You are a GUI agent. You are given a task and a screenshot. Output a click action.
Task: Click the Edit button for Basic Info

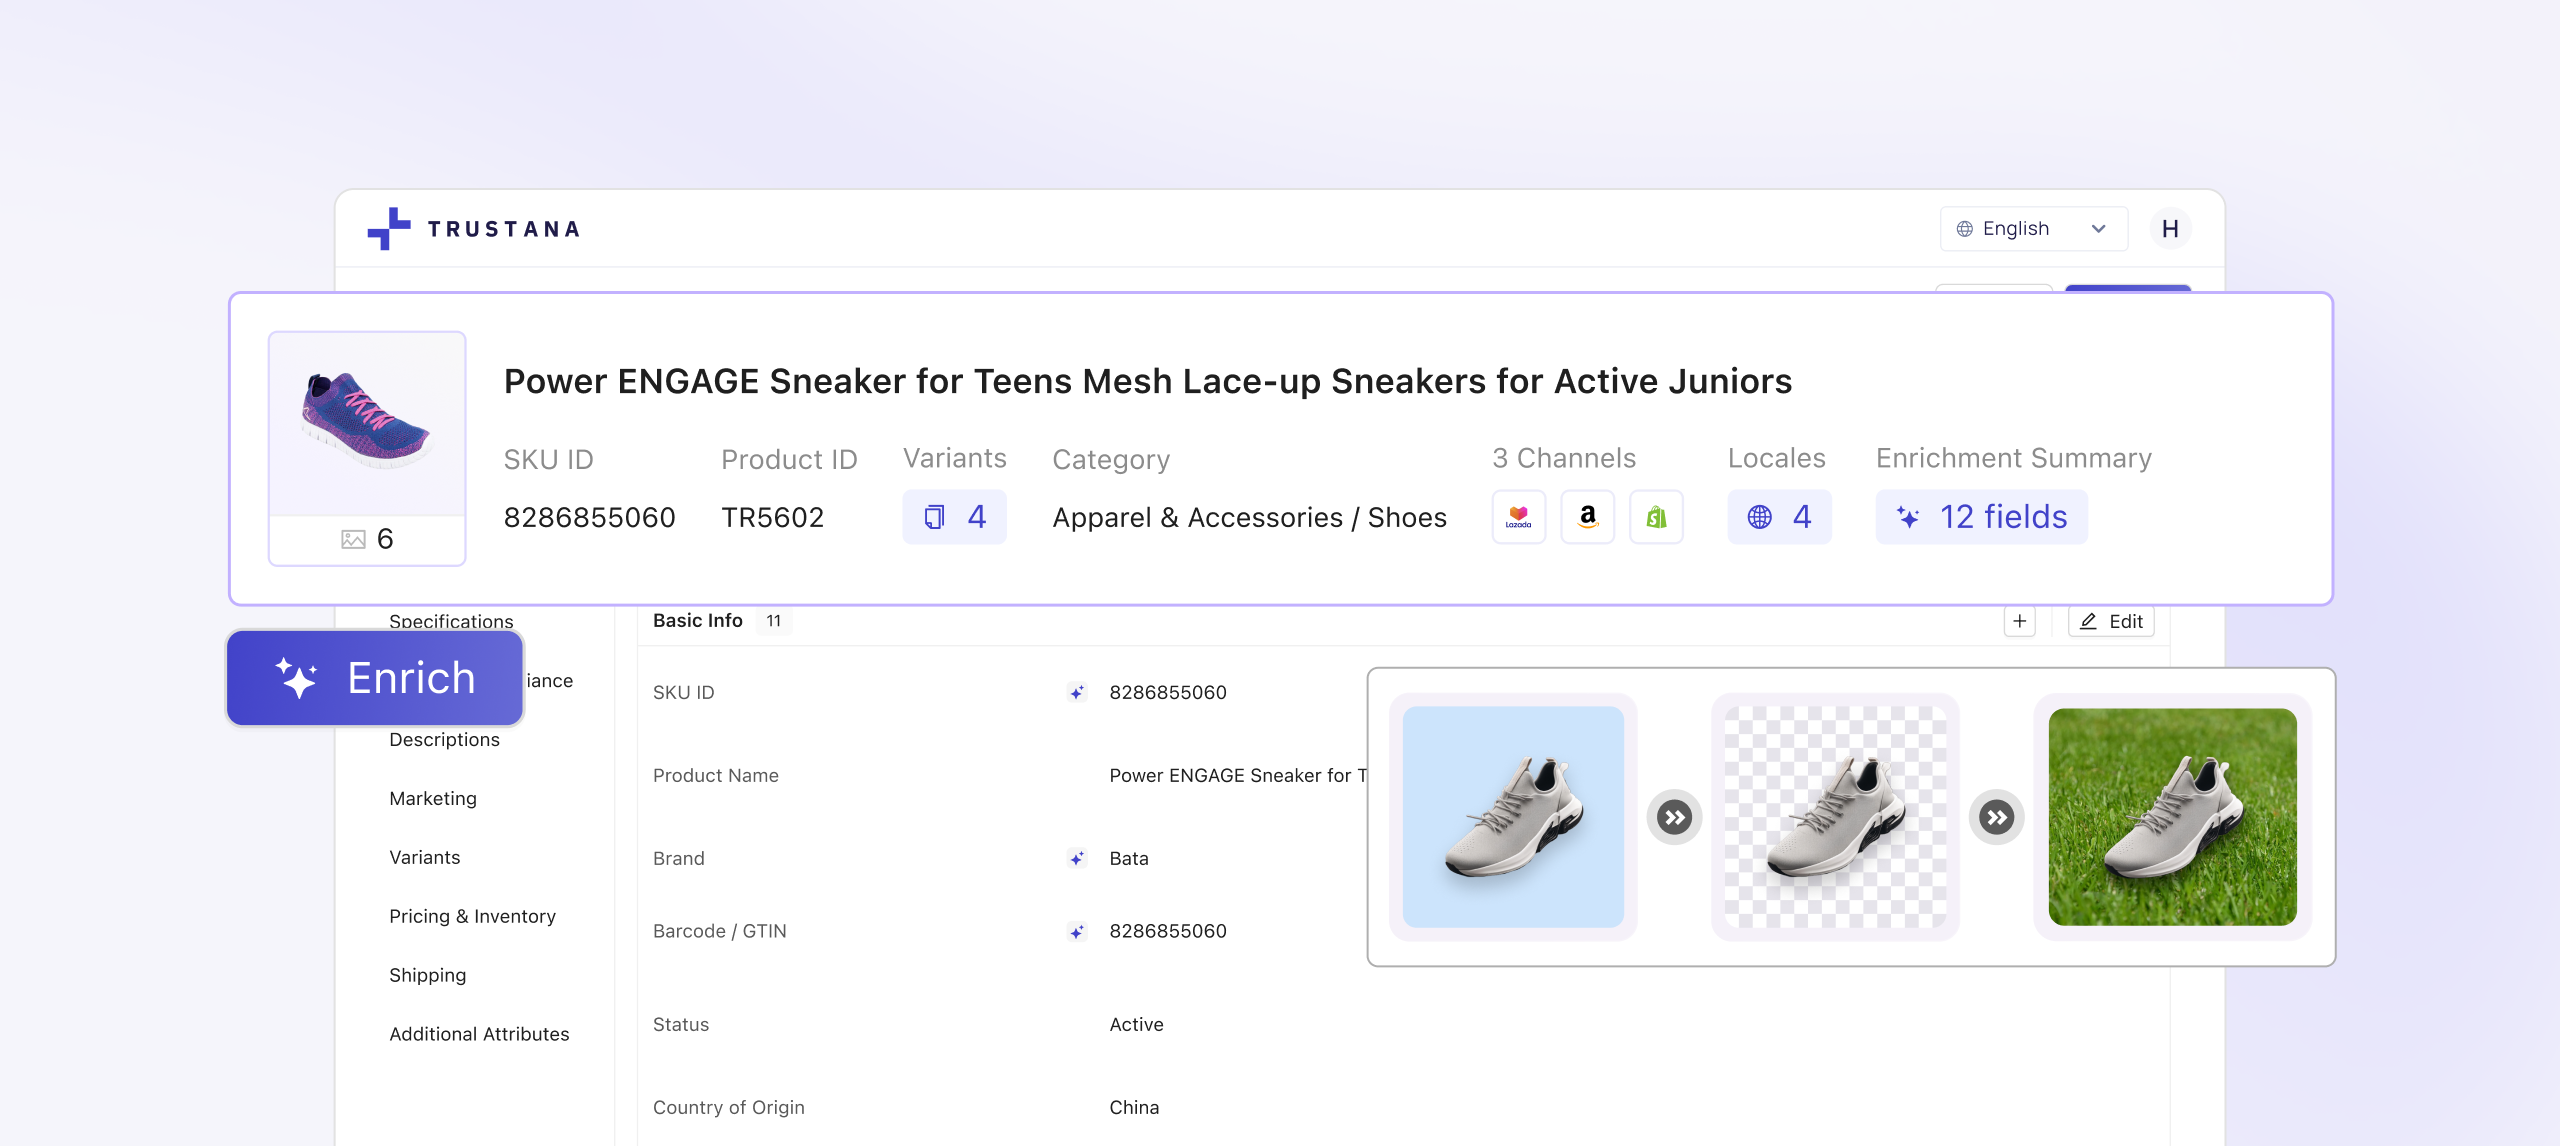[x=2110, y=620]
